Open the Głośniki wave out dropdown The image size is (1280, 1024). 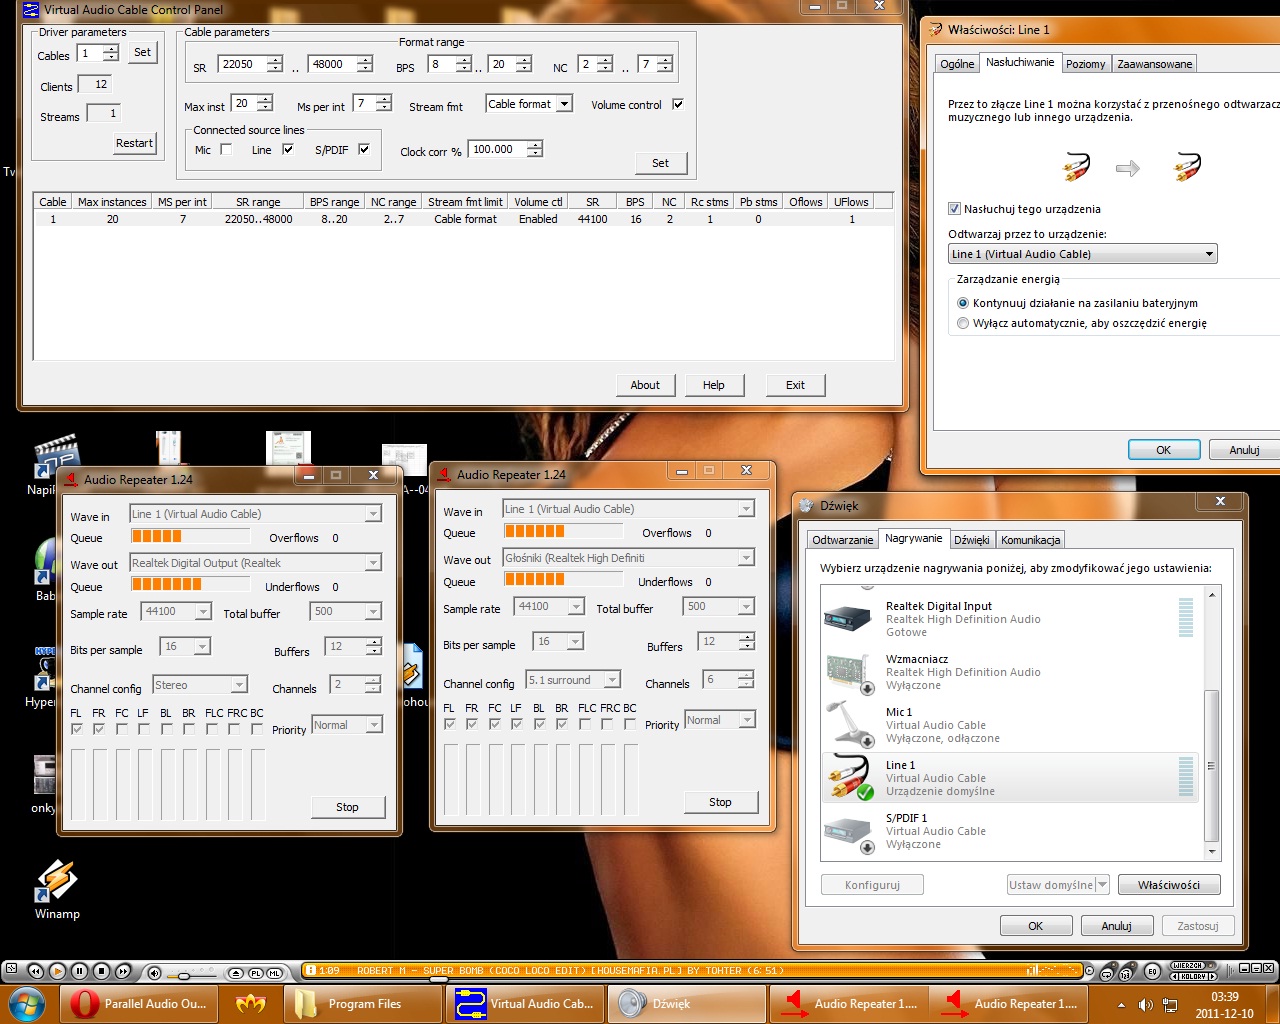pos(629,558)
